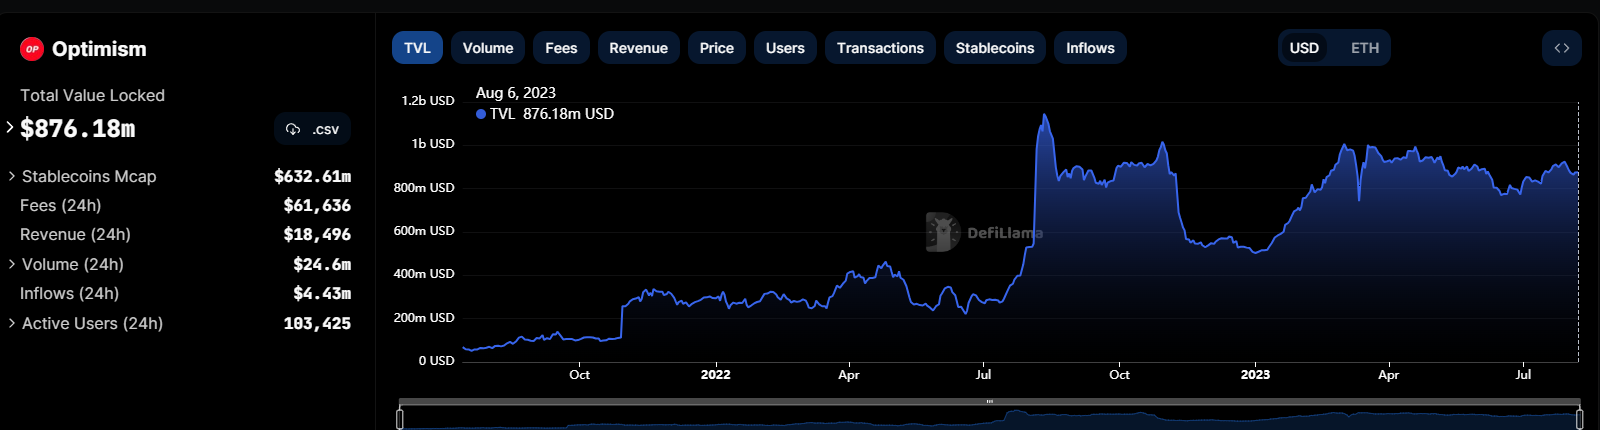The width and height of the screenshot is (1600, 430).
Task: Click the $4.43m inflows value
Action: (322, 293)
